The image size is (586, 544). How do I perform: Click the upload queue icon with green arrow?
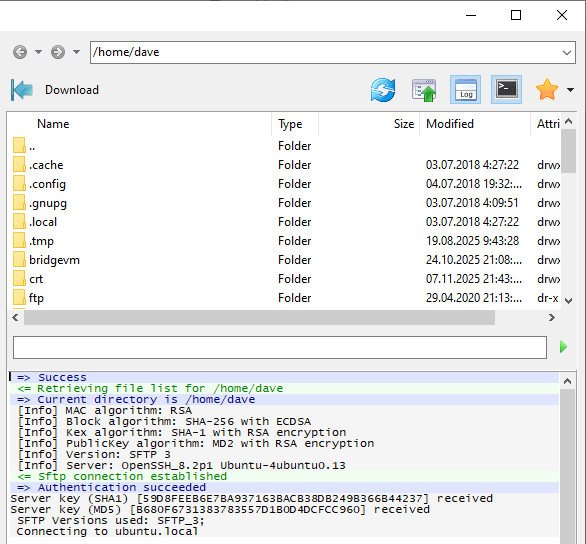coord(424,90)
